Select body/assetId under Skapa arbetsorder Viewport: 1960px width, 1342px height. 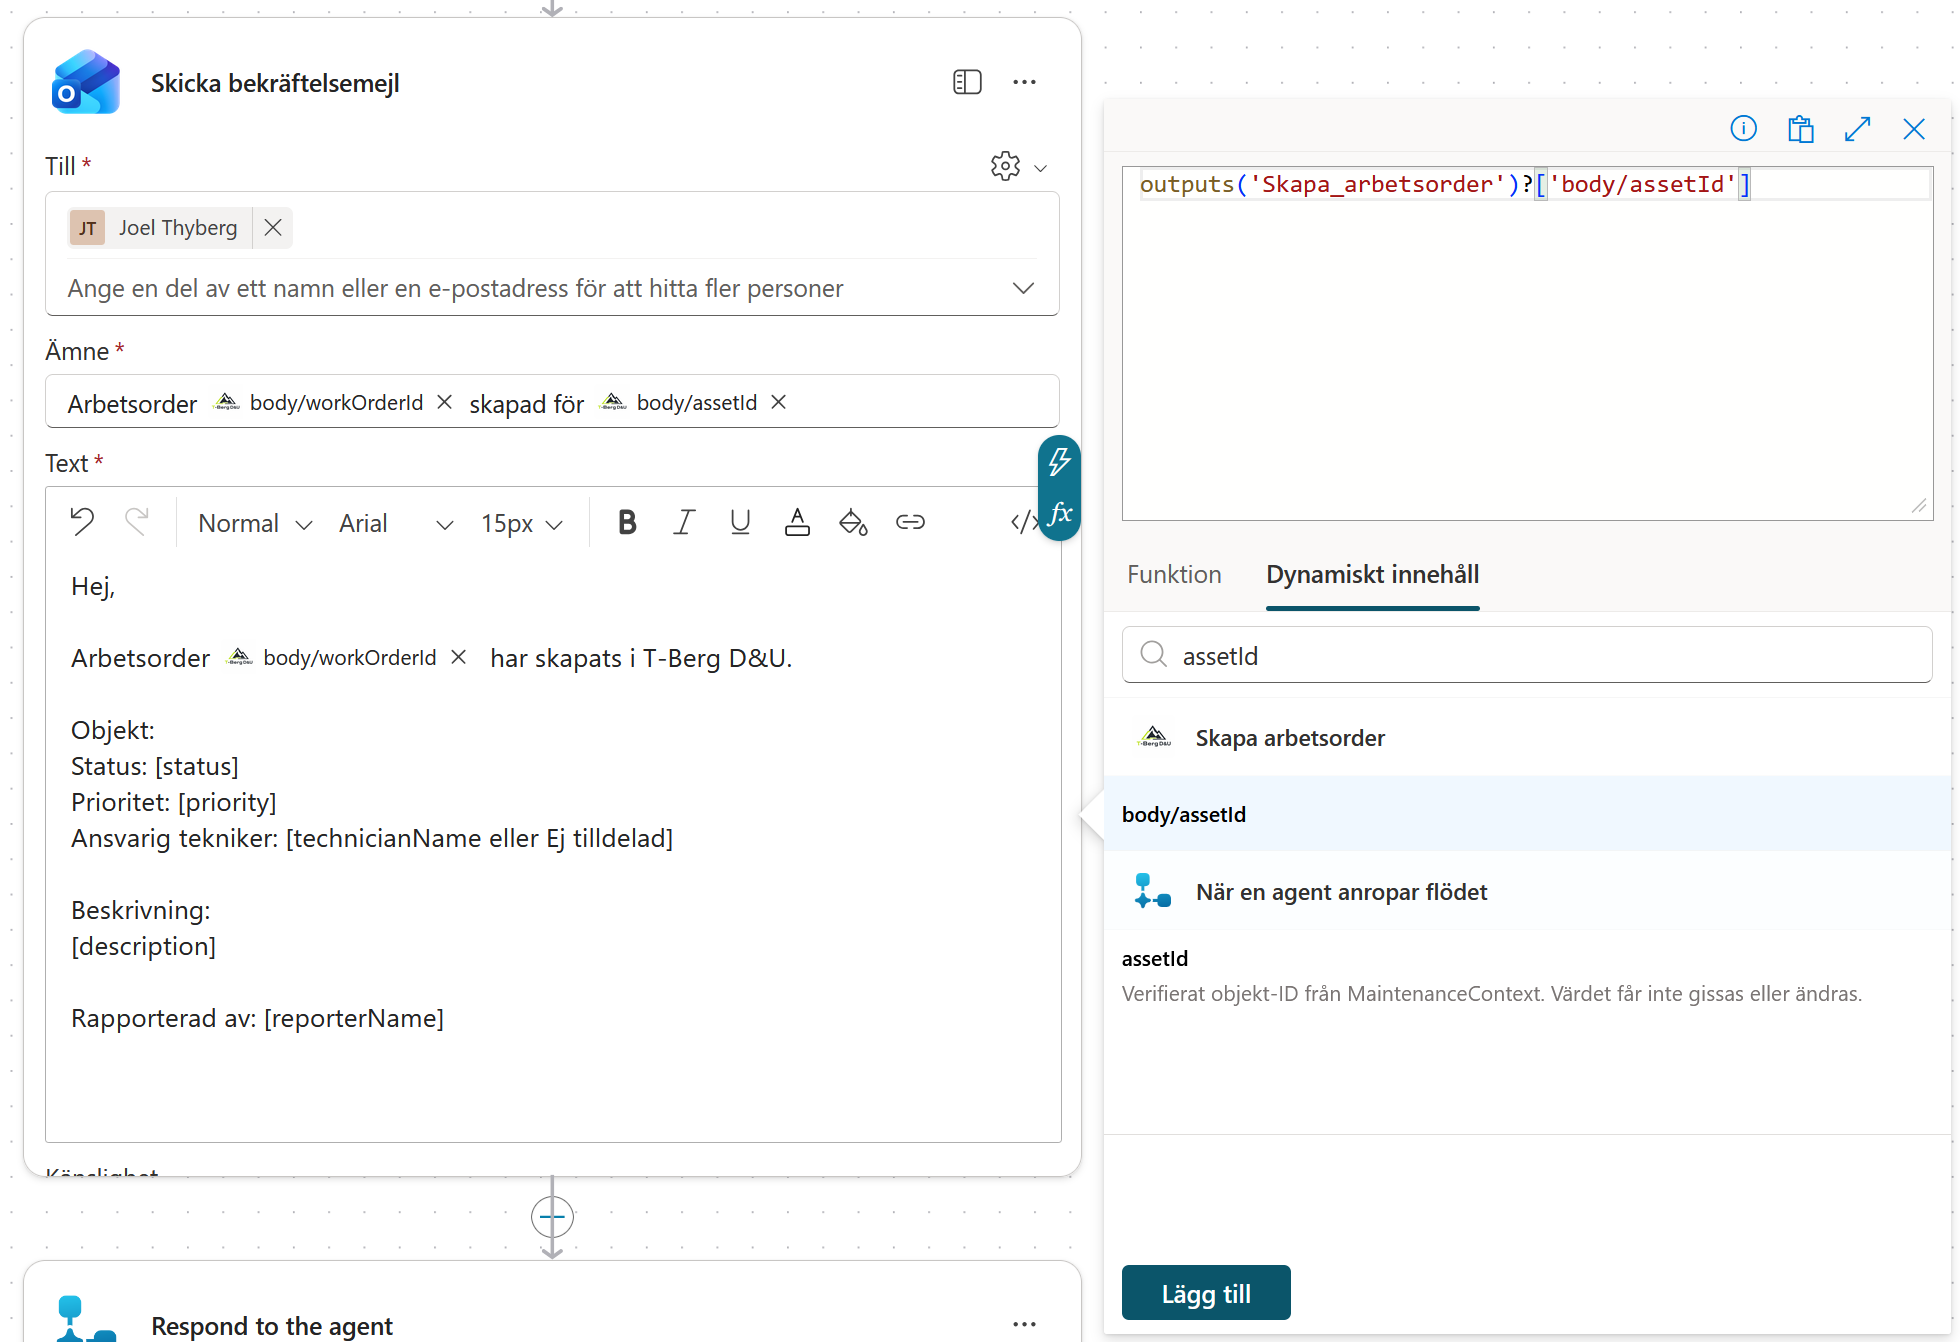click(x=1527, y=814)
